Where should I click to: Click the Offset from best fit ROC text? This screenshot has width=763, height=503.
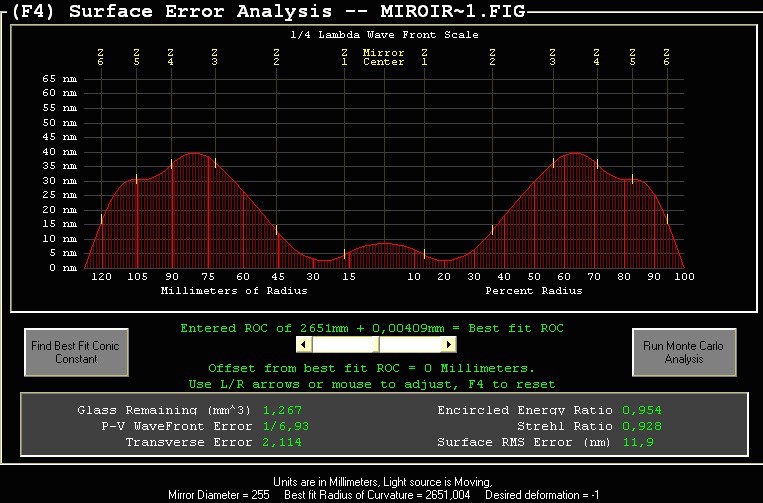371,368
